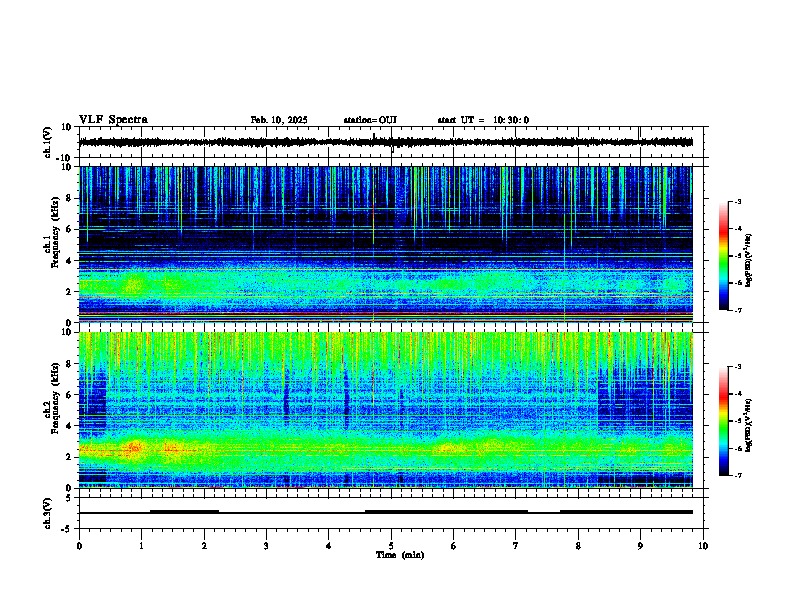Viewport: 792px width, 612px height.
Task: Click the "ch.3(V)" axis label
Action: [x=48, y=513]
